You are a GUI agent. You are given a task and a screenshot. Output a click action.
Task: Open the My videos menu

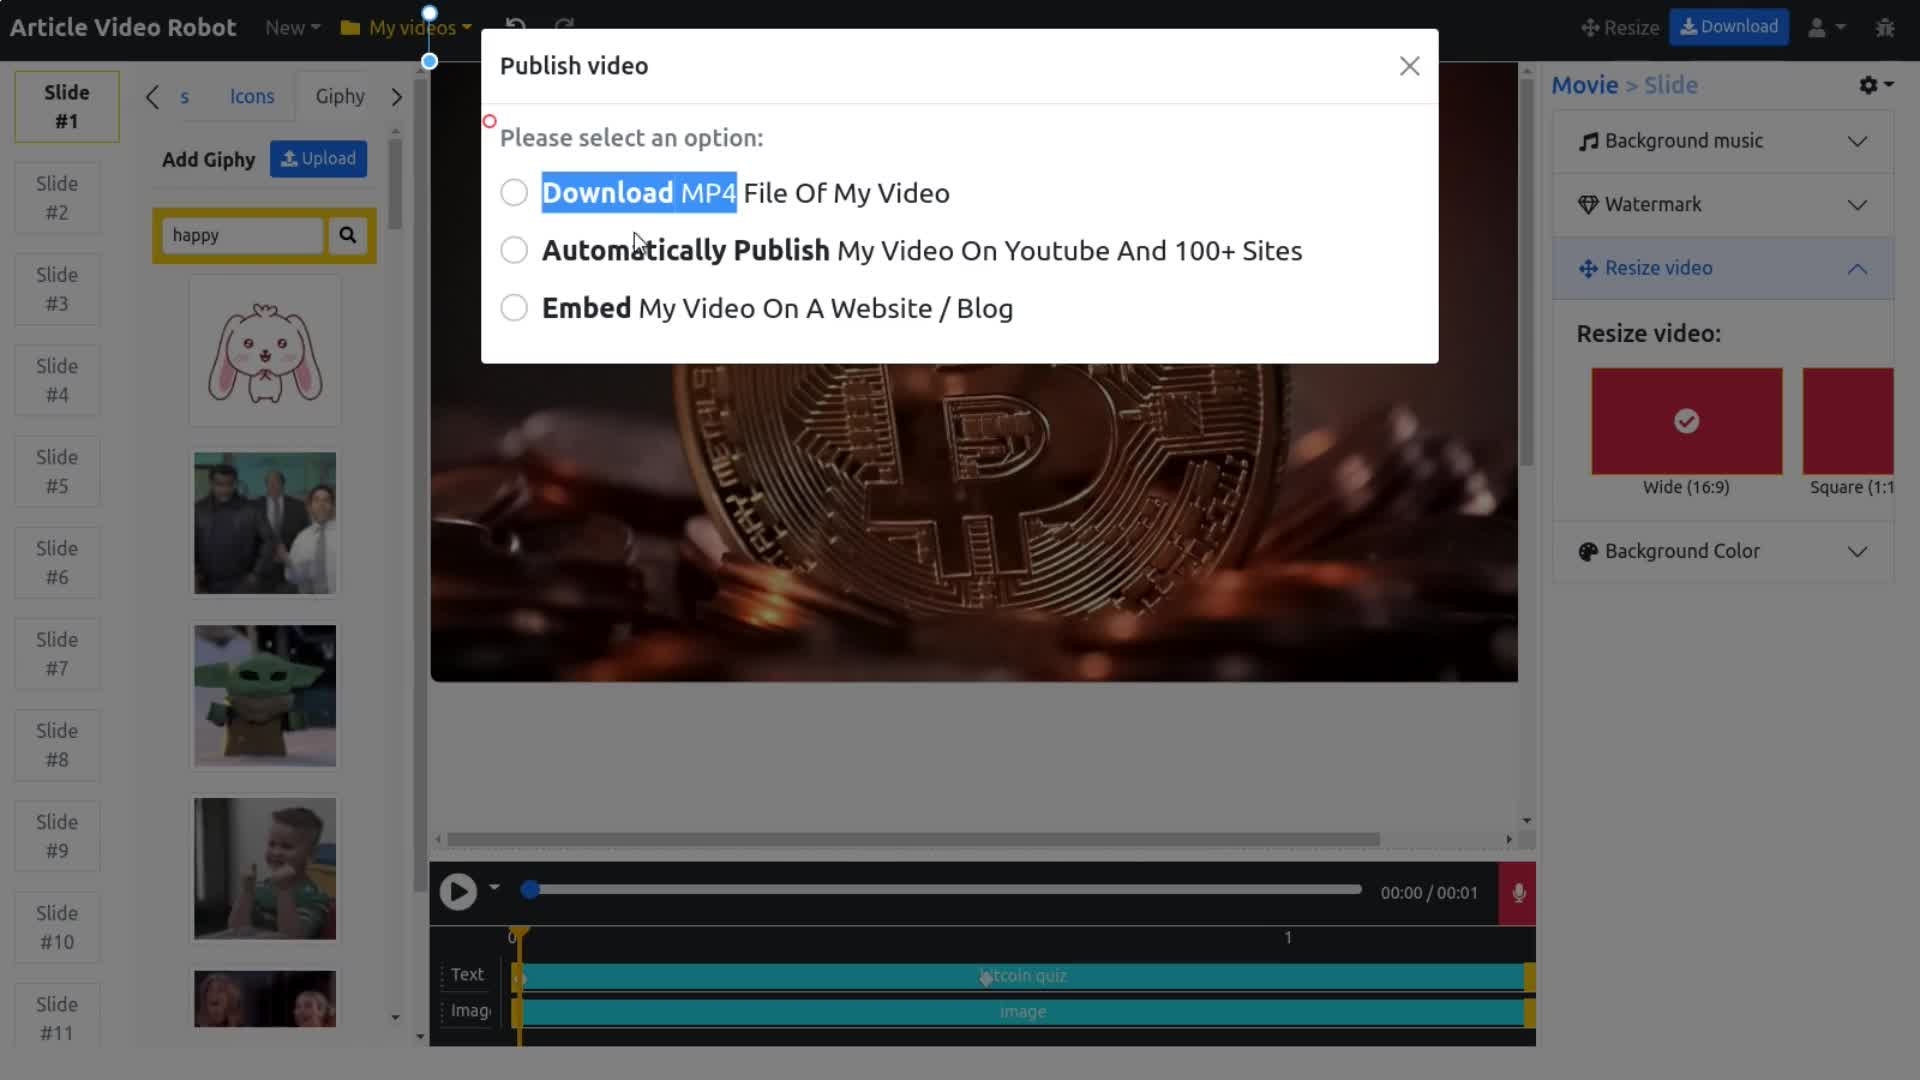click(x=410, y=26)
